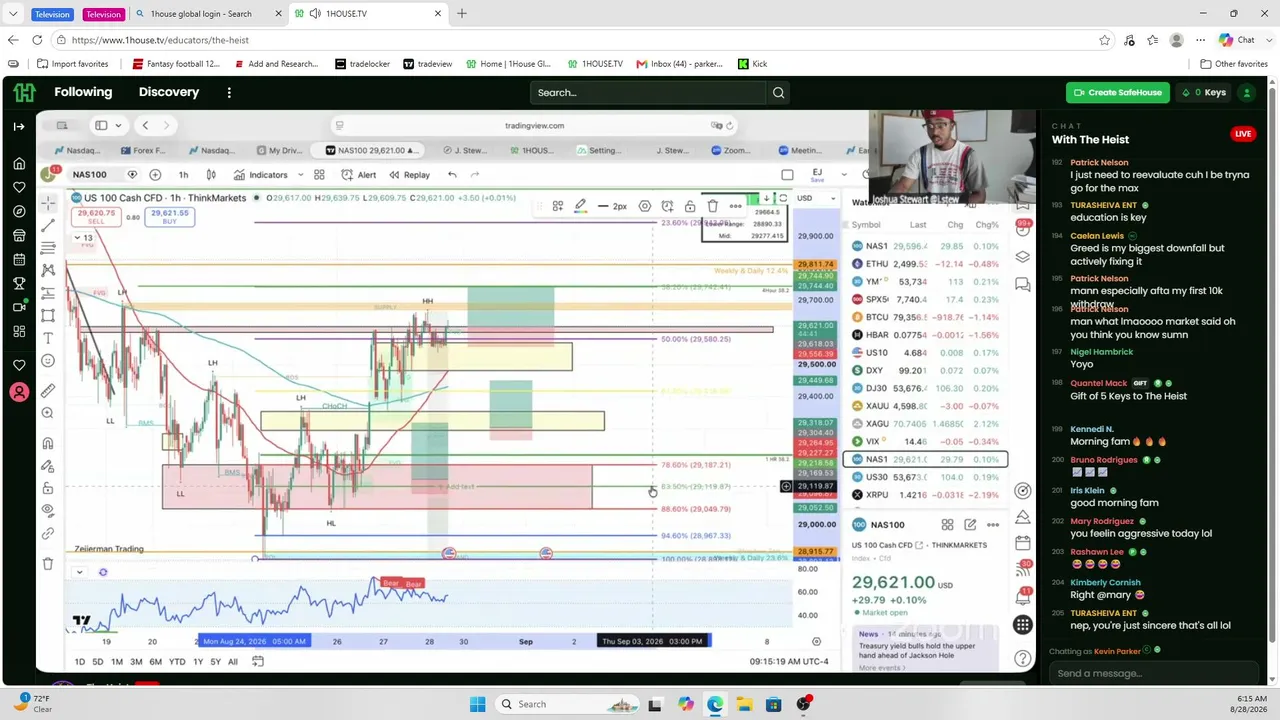Select the trend line drawing tool
1280x720 pixels.
tap(48, 226)
